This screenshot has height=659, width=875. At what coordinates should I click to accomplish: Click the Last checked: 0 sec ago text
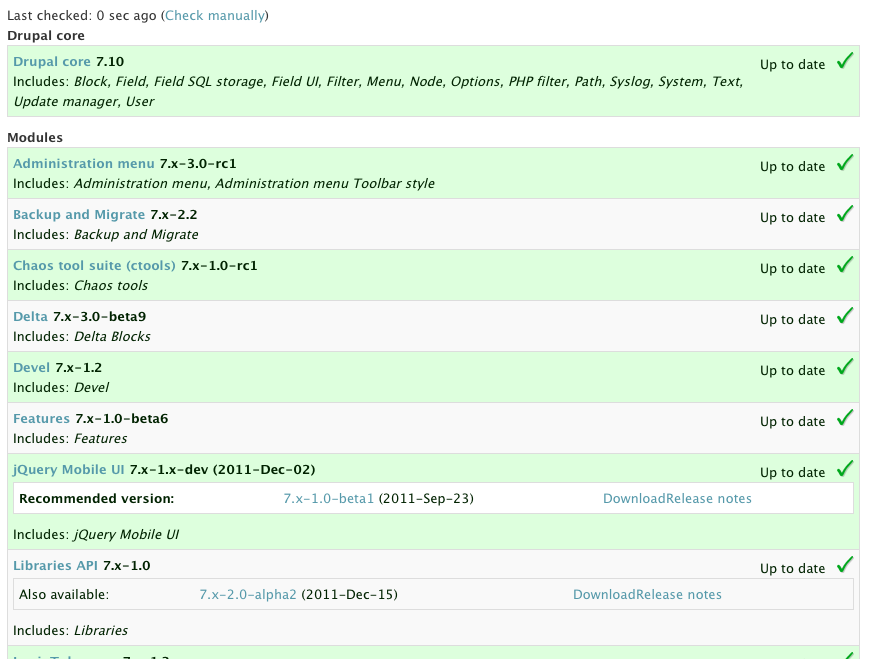coord(82,16)
